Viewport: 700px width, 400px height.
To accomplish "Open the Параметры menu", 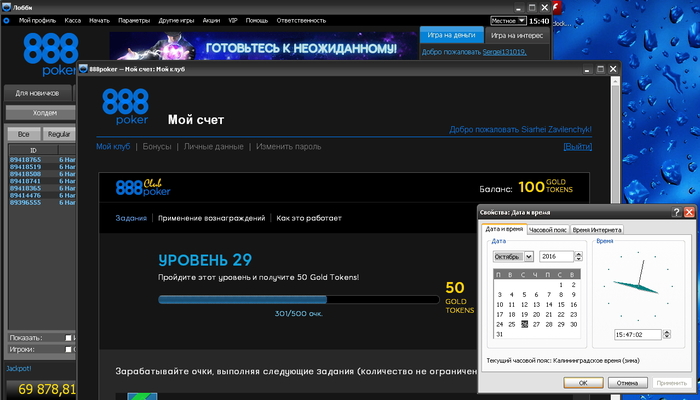I will point(134,21).
